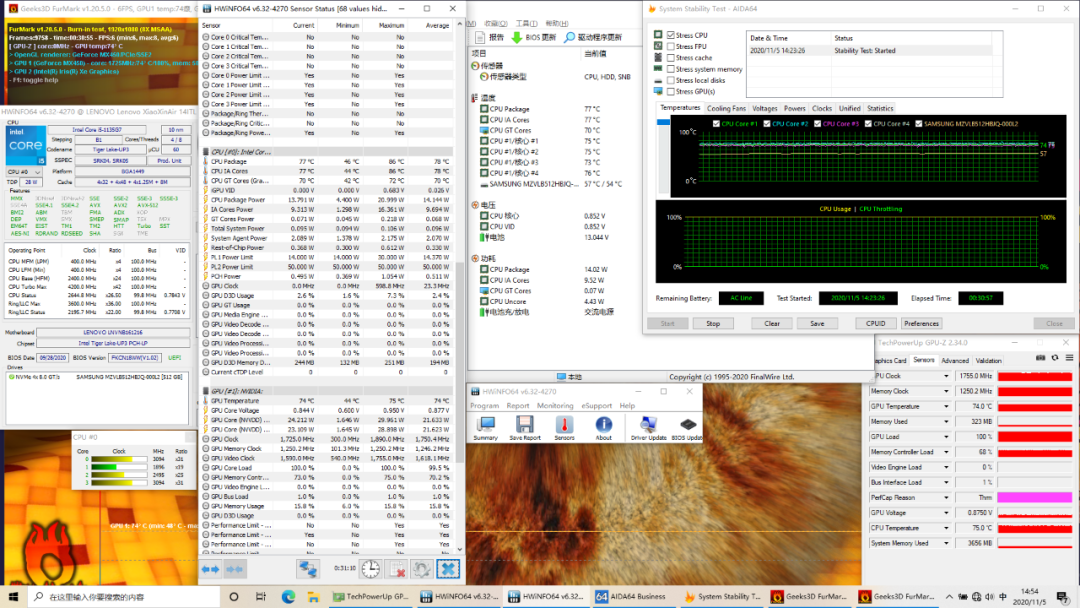Uncheck the Stress CPU checkbox
The height and width of the screenshot is (608, 1080).
671,35
